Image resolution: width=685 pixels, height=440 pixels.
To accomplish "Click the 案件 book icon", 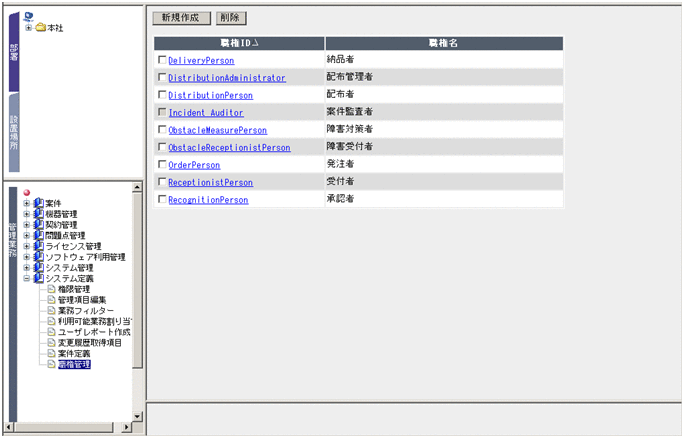I will coord(39,203).
